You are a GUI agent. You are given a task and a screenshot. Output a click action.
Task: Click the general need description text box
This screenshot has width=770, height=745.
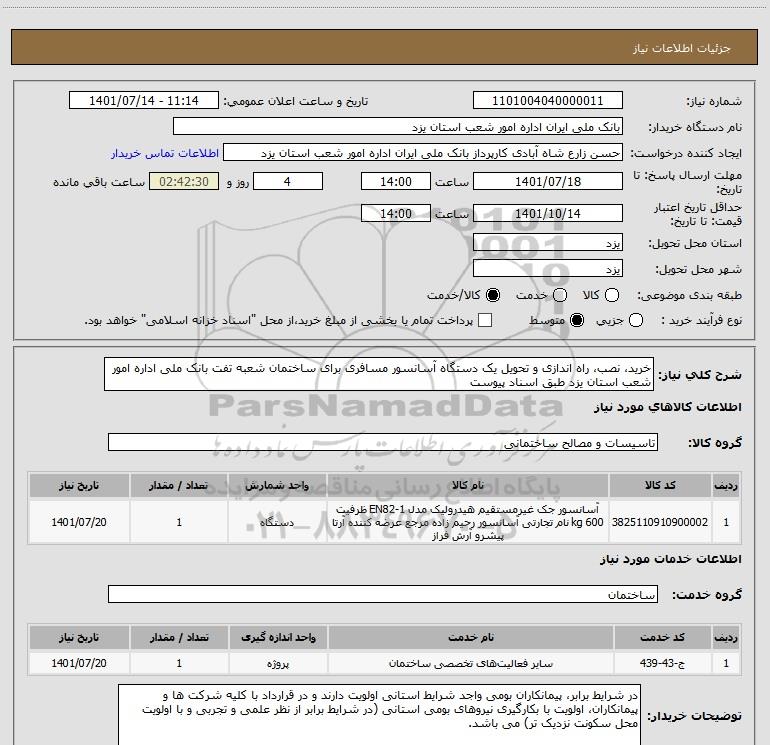pyautogui.click(x=379, y=375)
